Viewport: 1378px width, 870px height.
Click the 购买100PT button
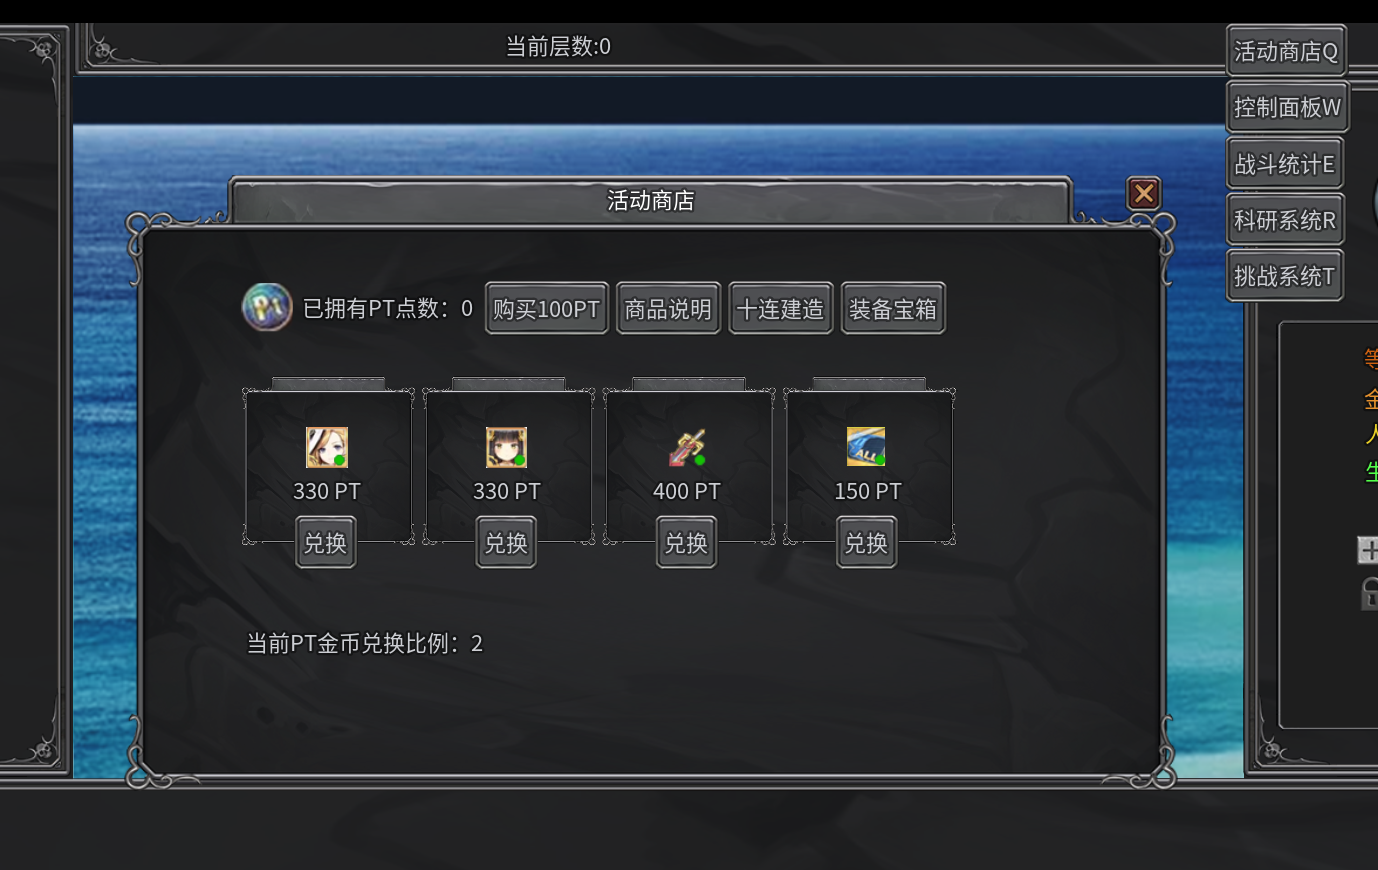pyautogui.click(x=546, y=308)
